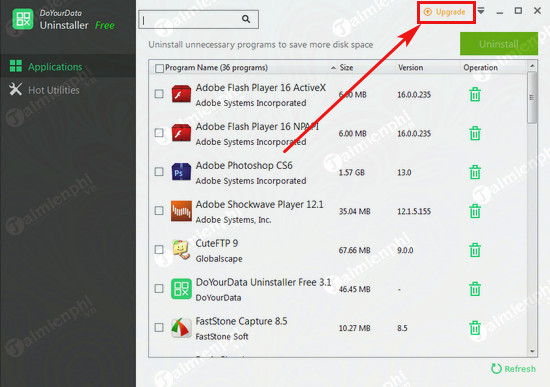Click the 'FastStone Soft' publisher text
The image size is (550, 387).
coord(222,337)
